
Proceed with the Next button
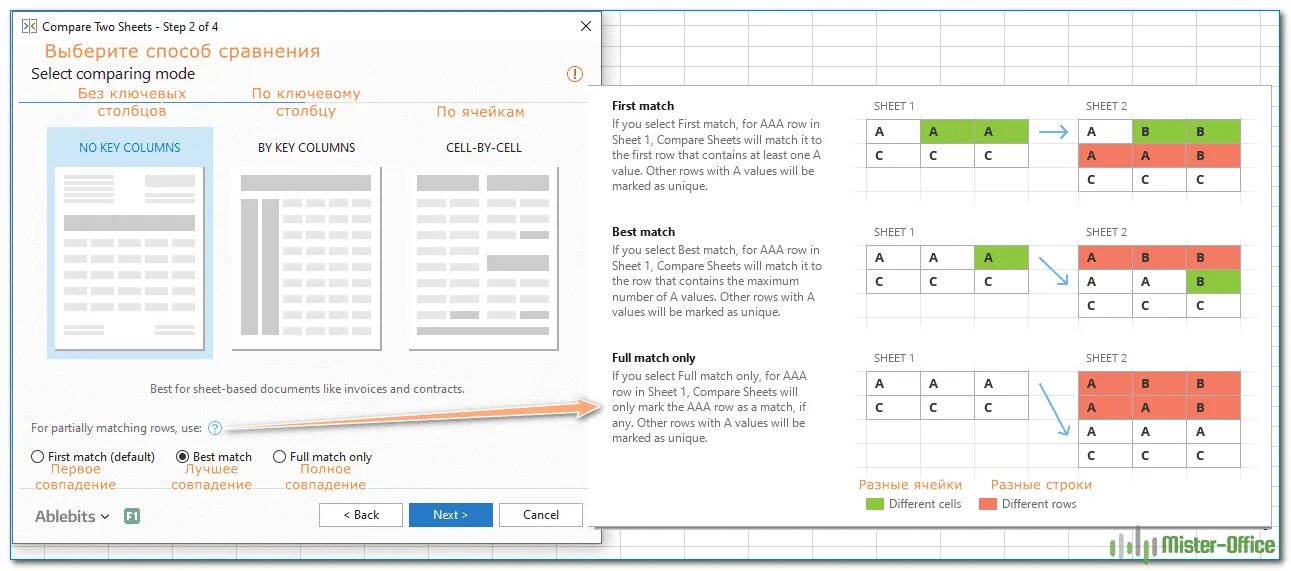(451, 515)
